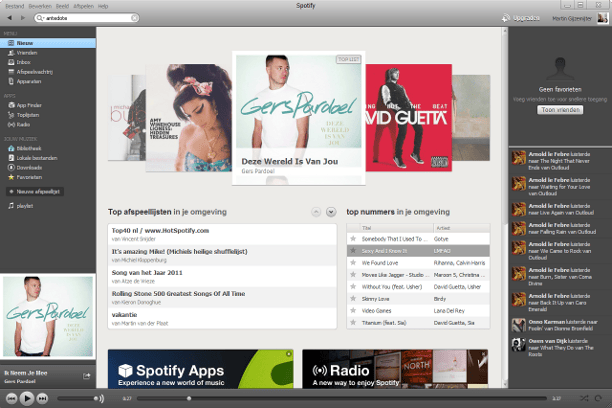Viewport: 612px width, 408px height.
Task: Clear the search field with the X icon
Action: pos(134,18)
